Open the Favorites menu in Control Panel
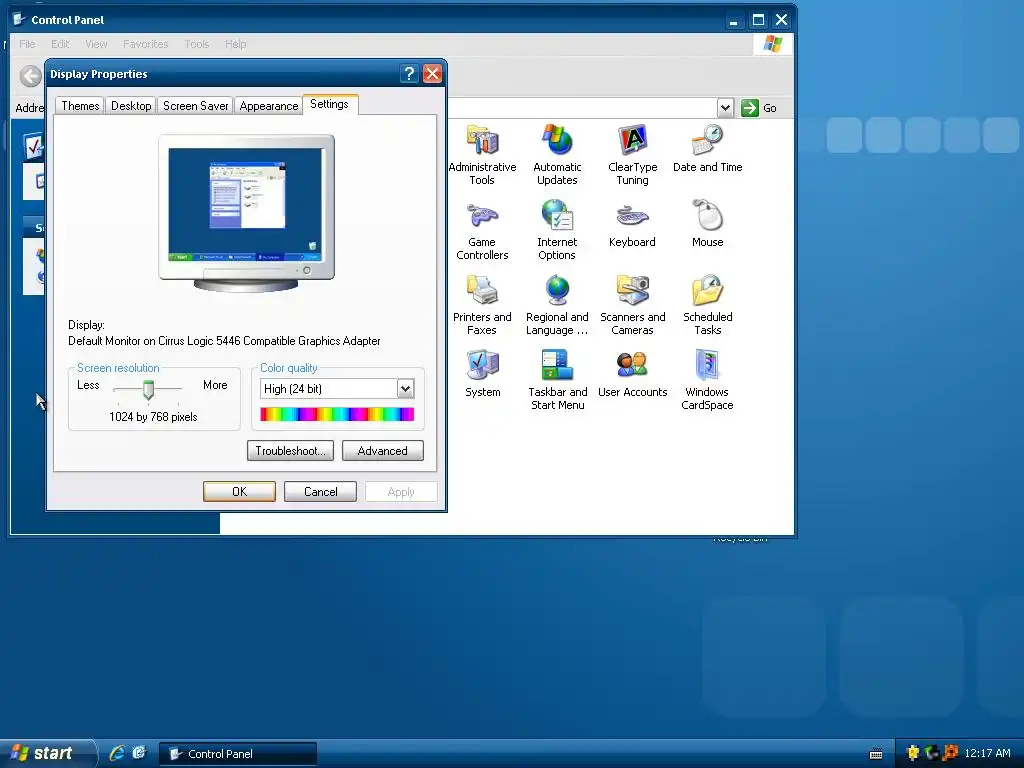Image resolution: width=1024 pixels, height=768 pixels. click(146, 44)
